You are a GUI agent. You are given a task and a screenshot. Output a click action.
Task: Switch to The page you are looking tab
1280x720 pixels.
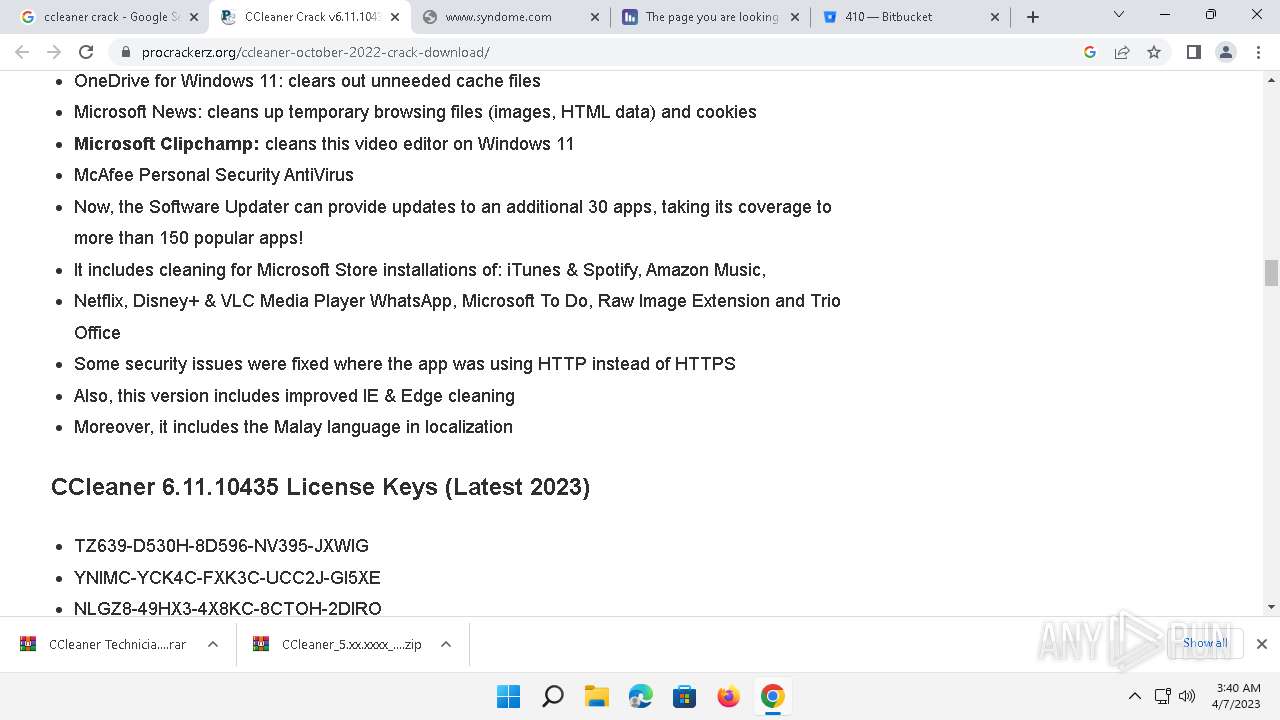pyautogui.click(x=711, y=17)
